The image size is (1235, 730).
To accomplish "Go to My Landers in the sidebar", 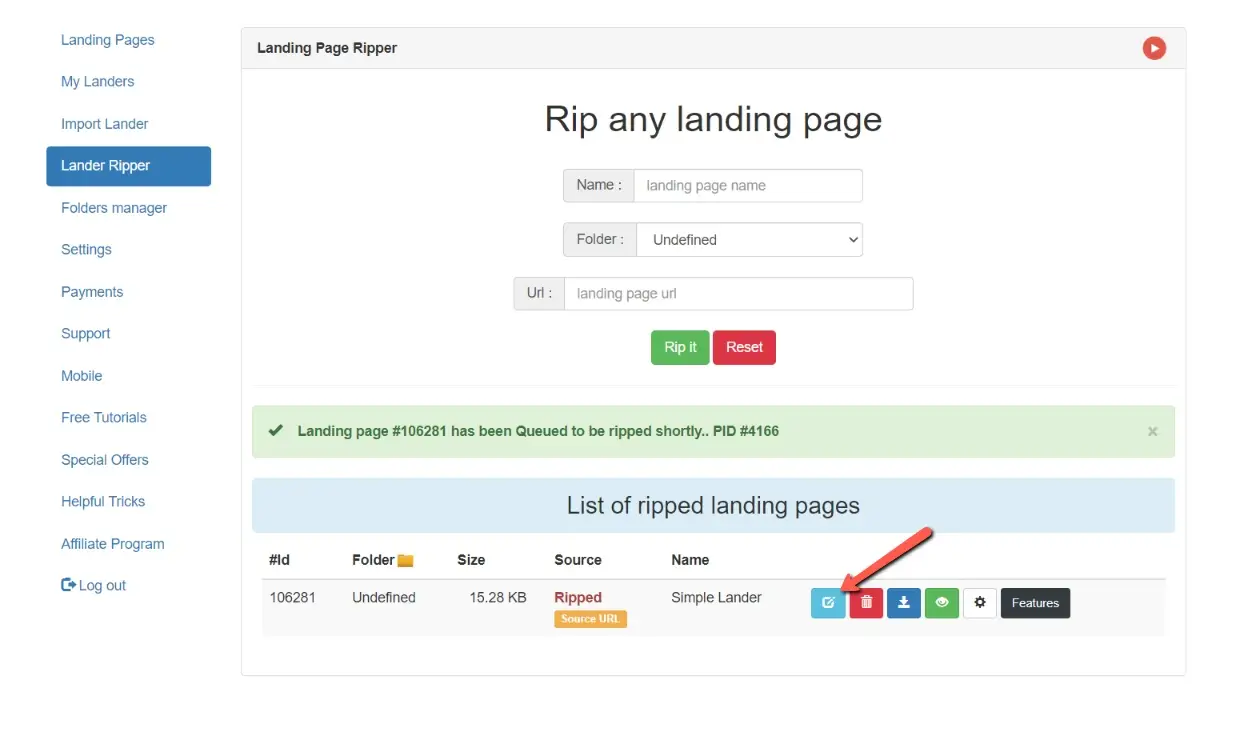I will 97,82.
